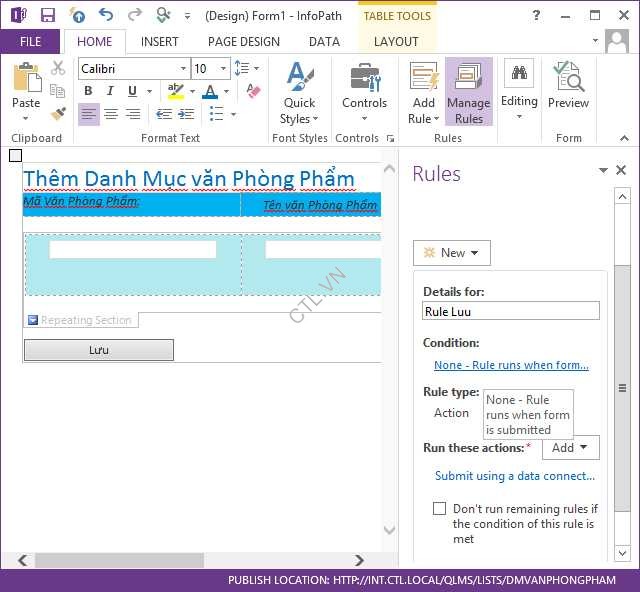This screenshot has width=640, height=592.
Task: Click the Rule Luu name field
Action: pos(511,311)
